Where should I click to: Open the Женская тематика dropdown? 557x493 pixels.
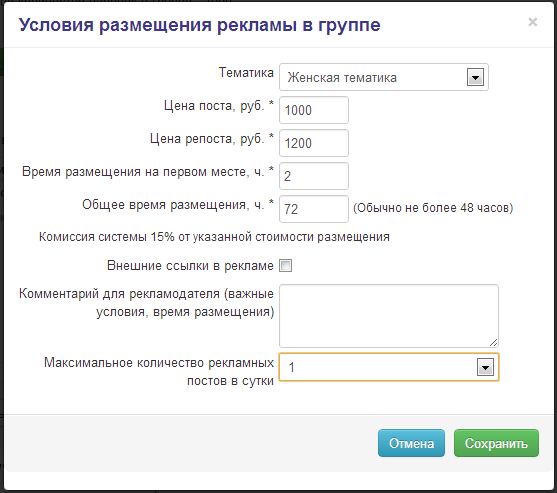point(384,77)
